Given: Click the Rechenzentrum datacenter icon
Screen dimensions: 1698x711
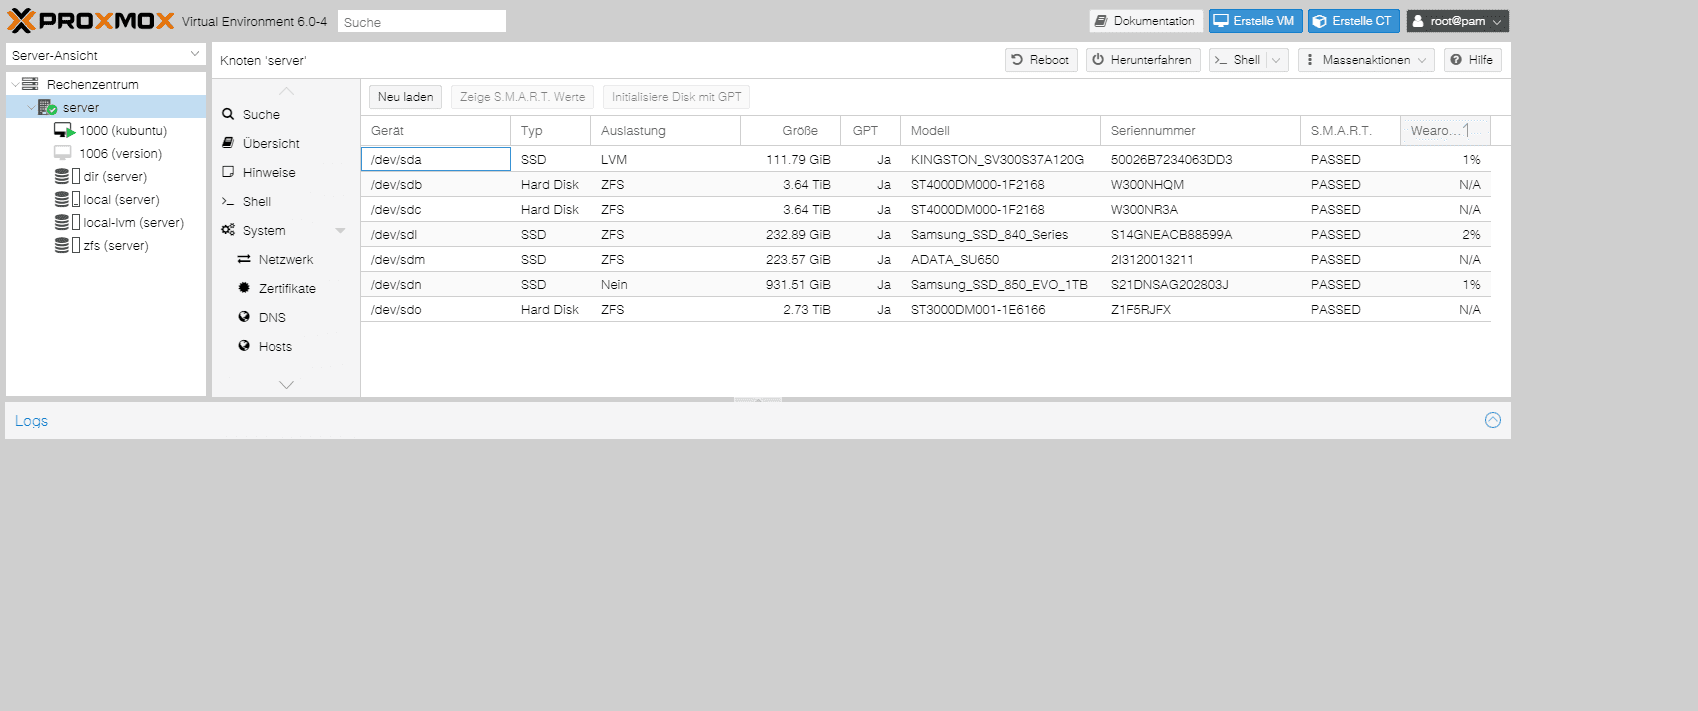Looking at the screenshot, I should coord(30,84).
